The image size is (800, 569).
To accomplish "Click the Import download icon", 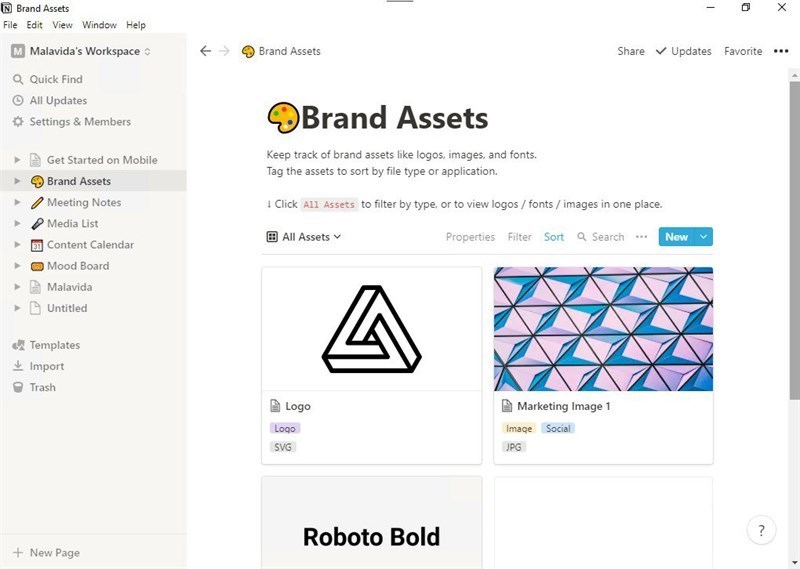I will [x=18, y=366].
